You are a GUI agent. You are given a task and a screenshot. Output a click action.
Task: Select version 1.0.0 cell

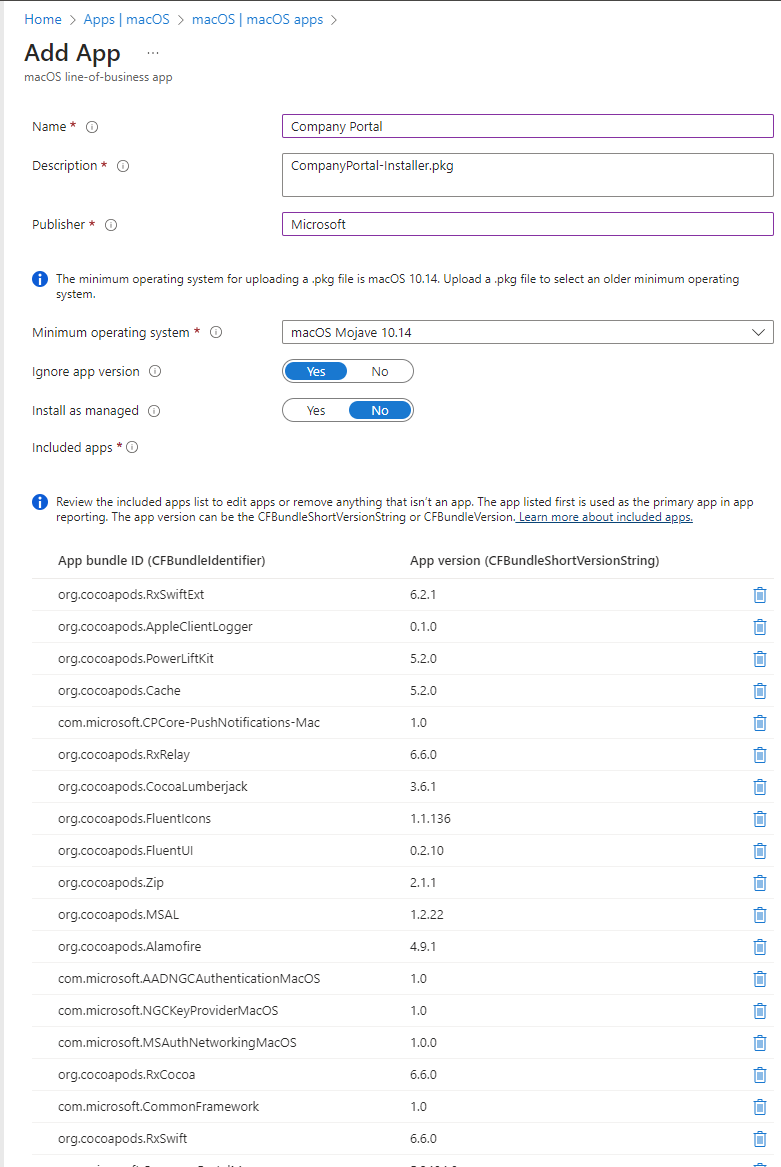[423, 1043]
